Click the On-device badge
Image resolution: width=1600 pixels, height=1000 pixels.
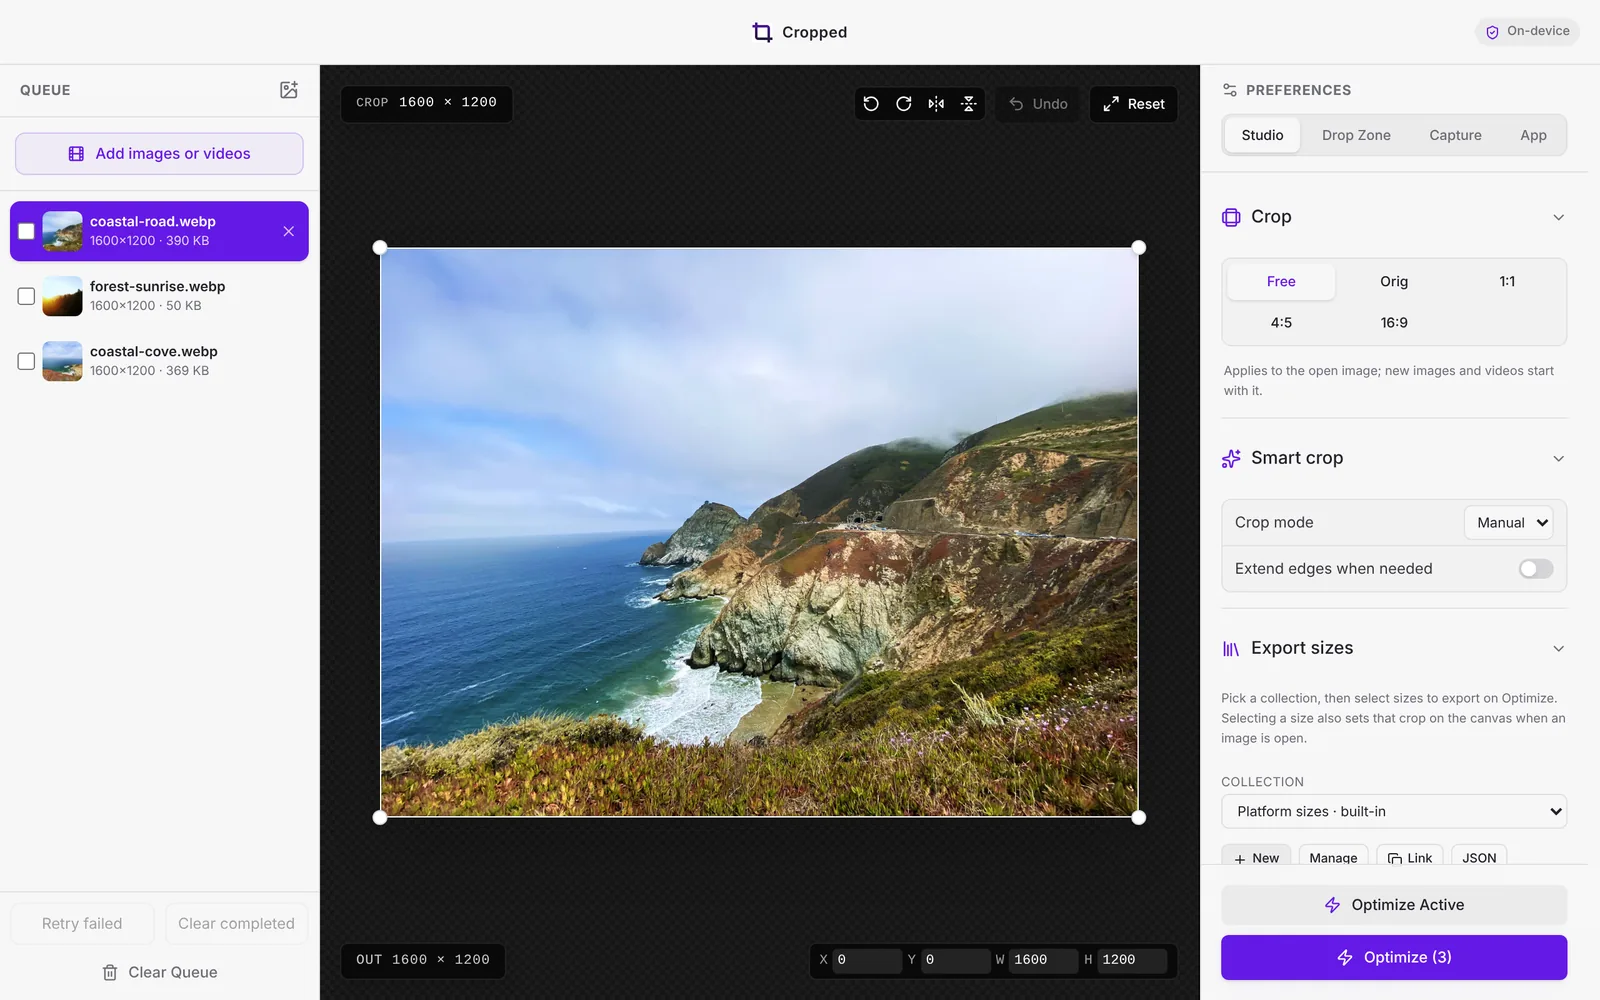coord(1527,31)
